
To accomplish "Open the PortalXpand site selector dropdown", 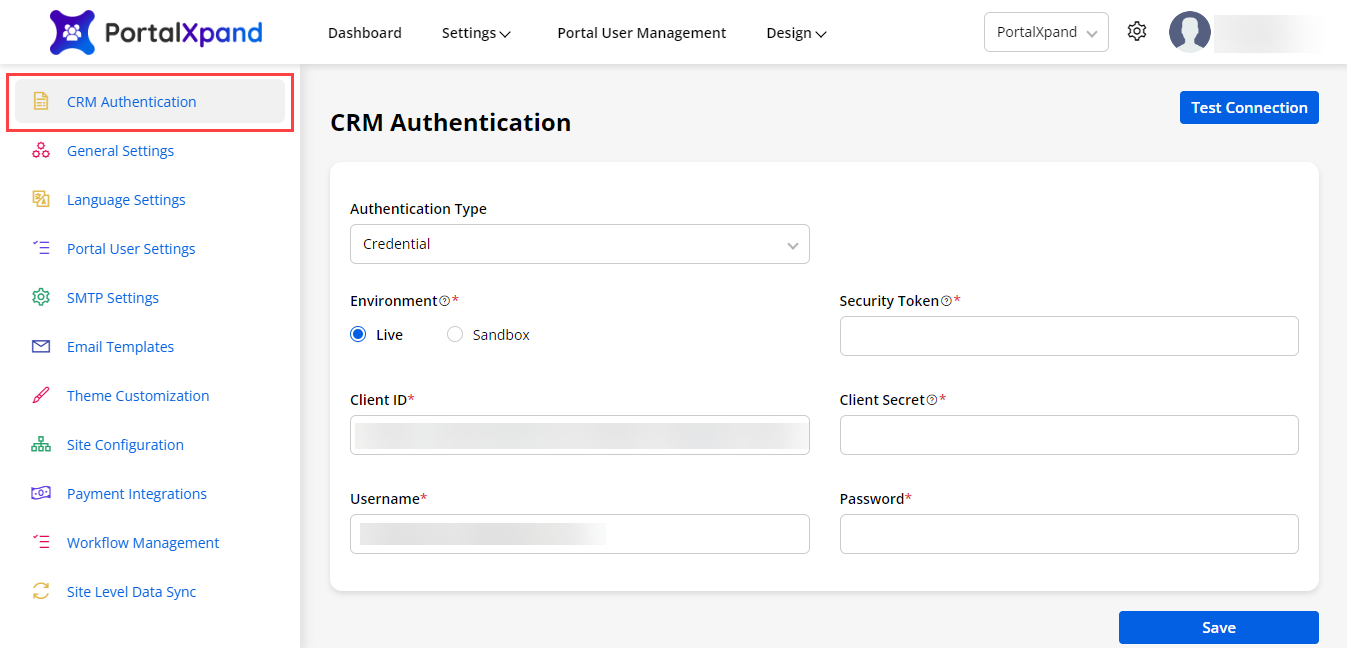I will coord(1045,32).
